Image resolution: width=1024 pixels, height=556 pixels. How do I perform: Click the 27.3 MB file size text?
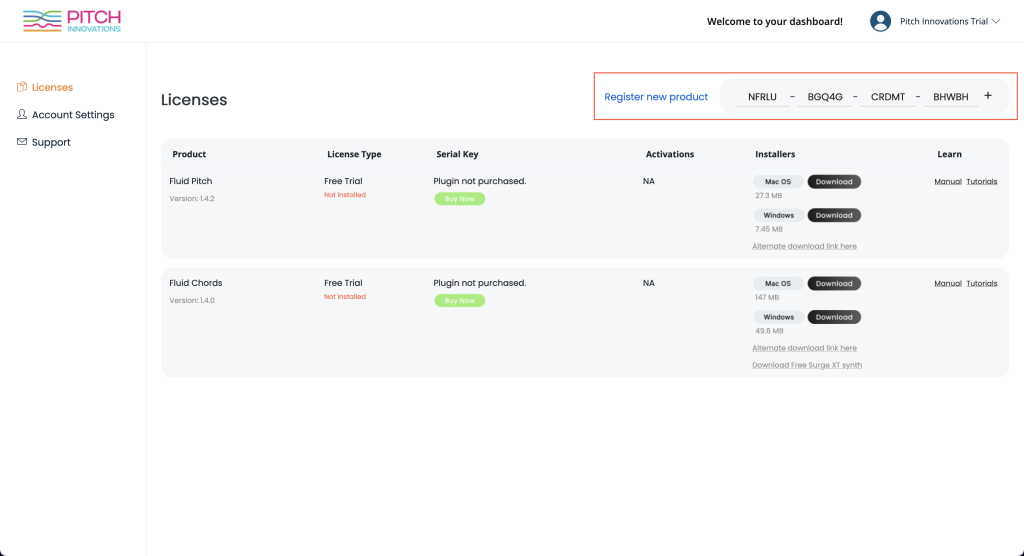click(769, 195)
